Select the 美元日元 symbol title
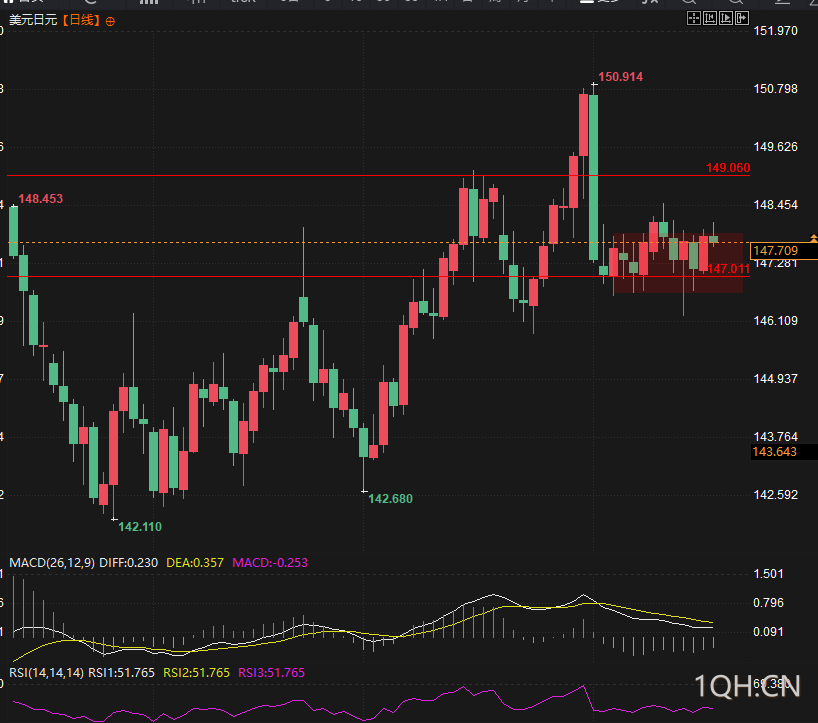The image size is (818, 723). [x=33, y=20]
